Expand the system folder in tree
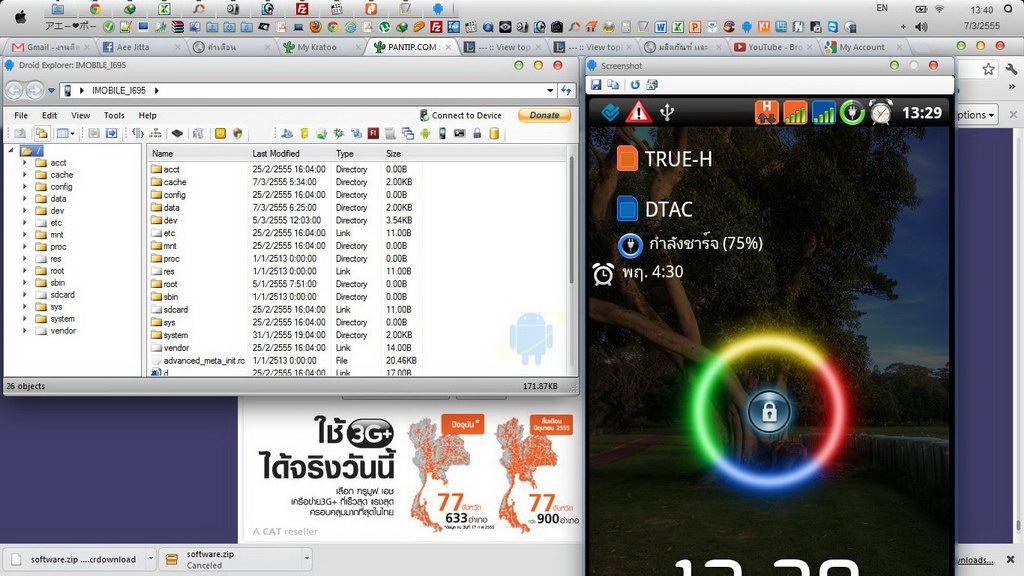This screenshot has height=576, width=1024. (25, 319)
